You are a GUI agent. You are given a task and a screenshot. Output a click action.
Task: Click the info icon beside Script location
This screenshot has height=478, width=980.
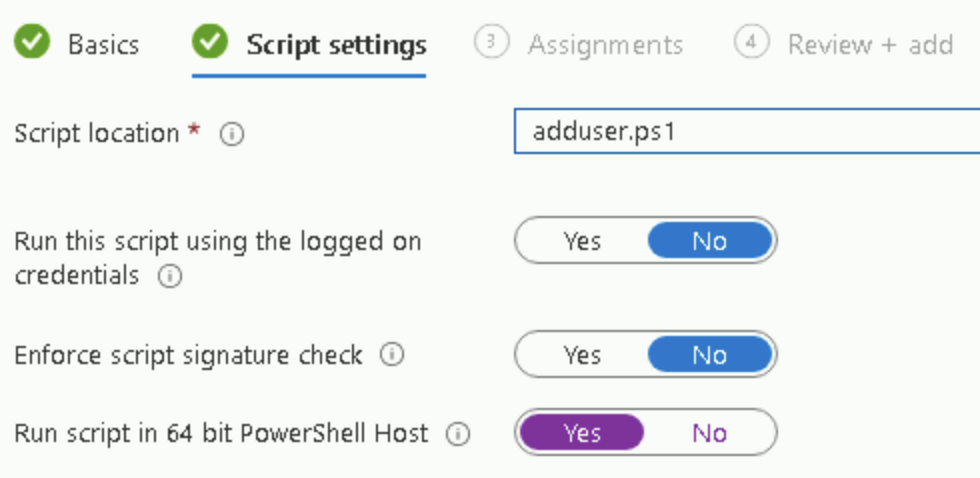point(231,134)
